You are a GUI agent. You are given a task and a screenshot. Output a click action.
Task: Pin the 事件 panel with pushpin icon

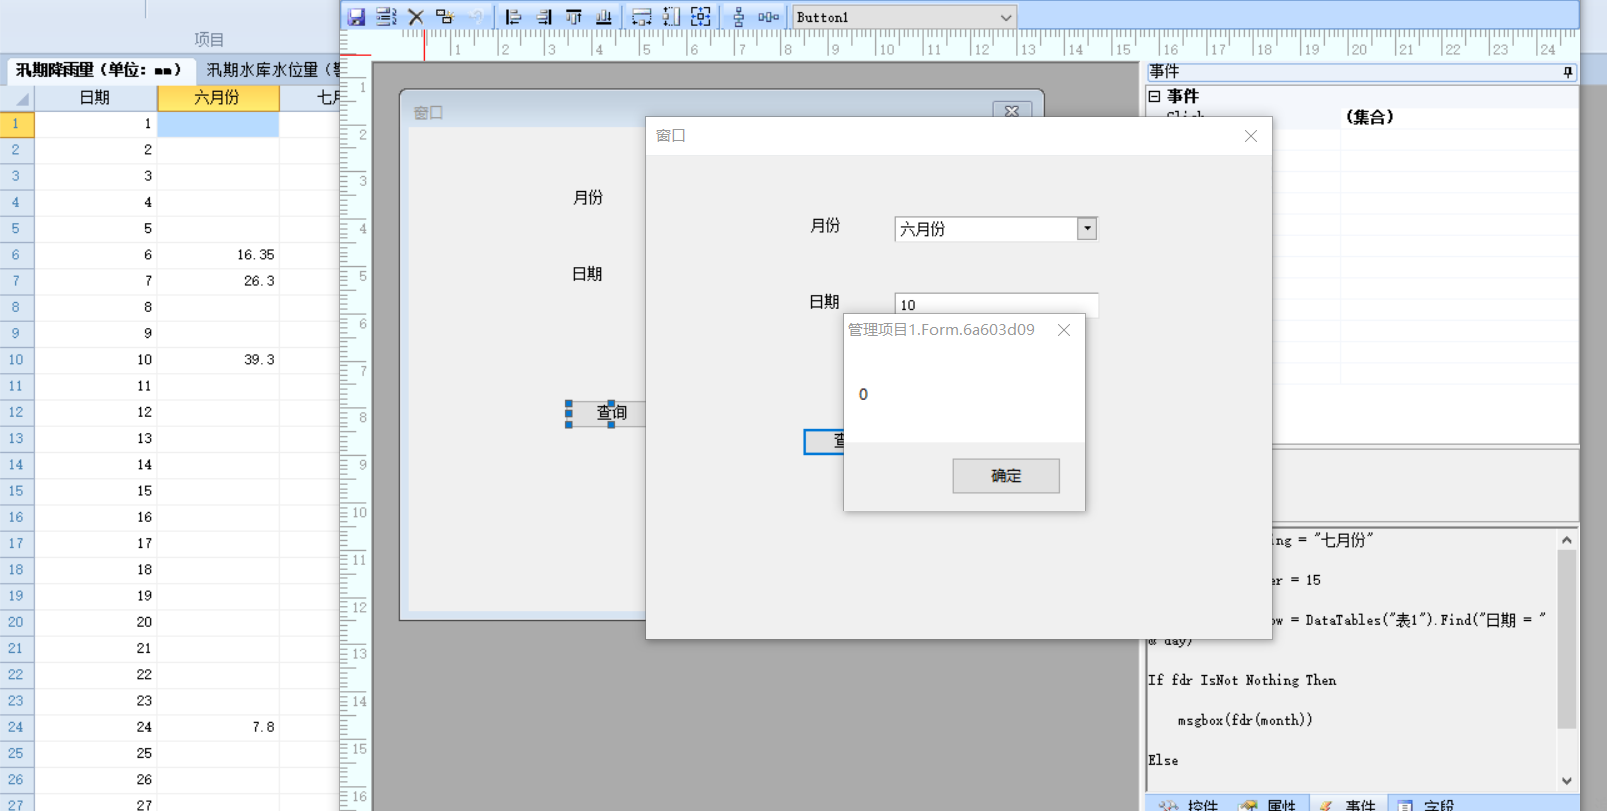(x=1567, y=72)
